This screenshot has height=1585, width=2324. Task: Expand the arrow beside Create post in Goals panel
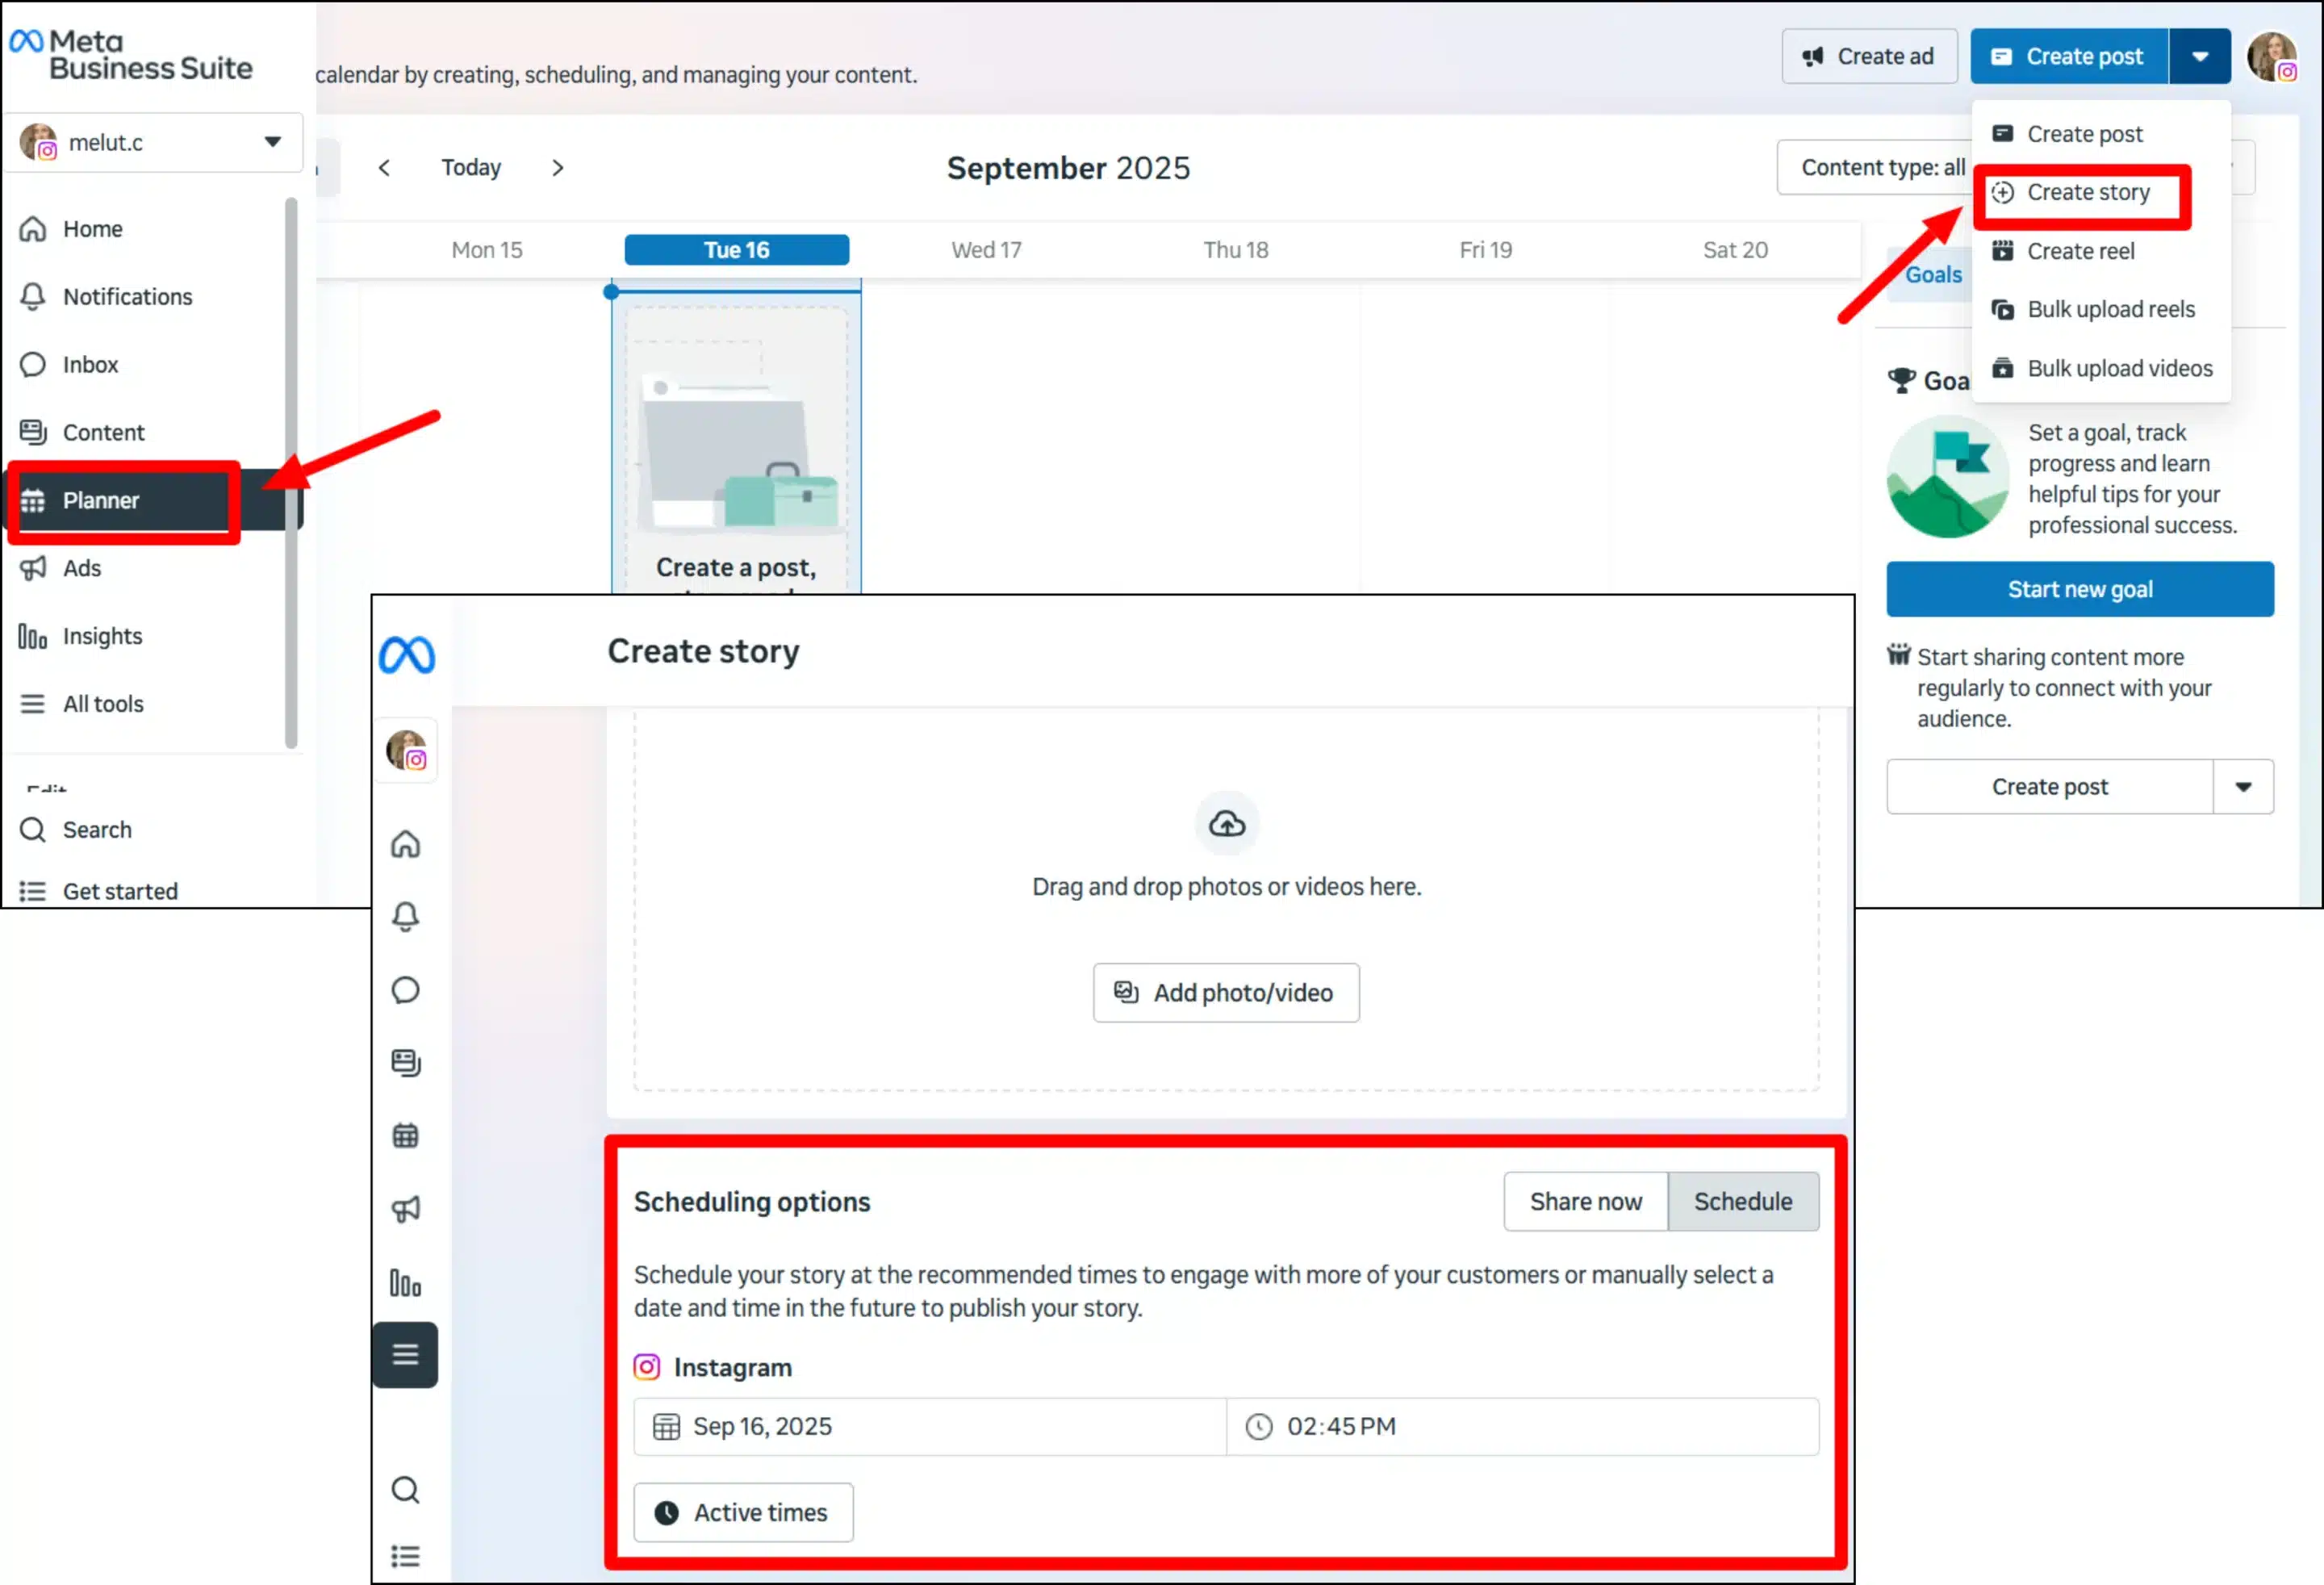click(2243, 787)
